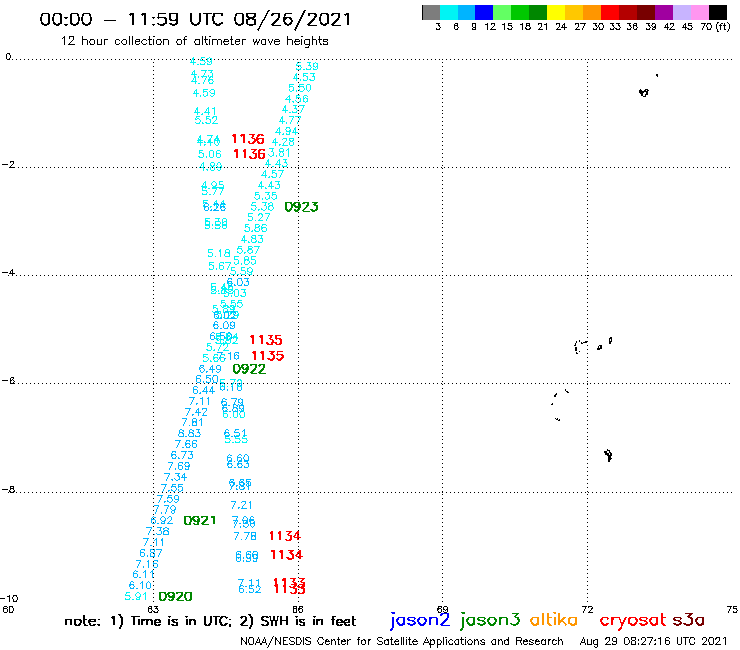This screenshot has height=650, width=740.
Task: Choose the yellow 24 ft legend swatch
Action: pos(556,12)
